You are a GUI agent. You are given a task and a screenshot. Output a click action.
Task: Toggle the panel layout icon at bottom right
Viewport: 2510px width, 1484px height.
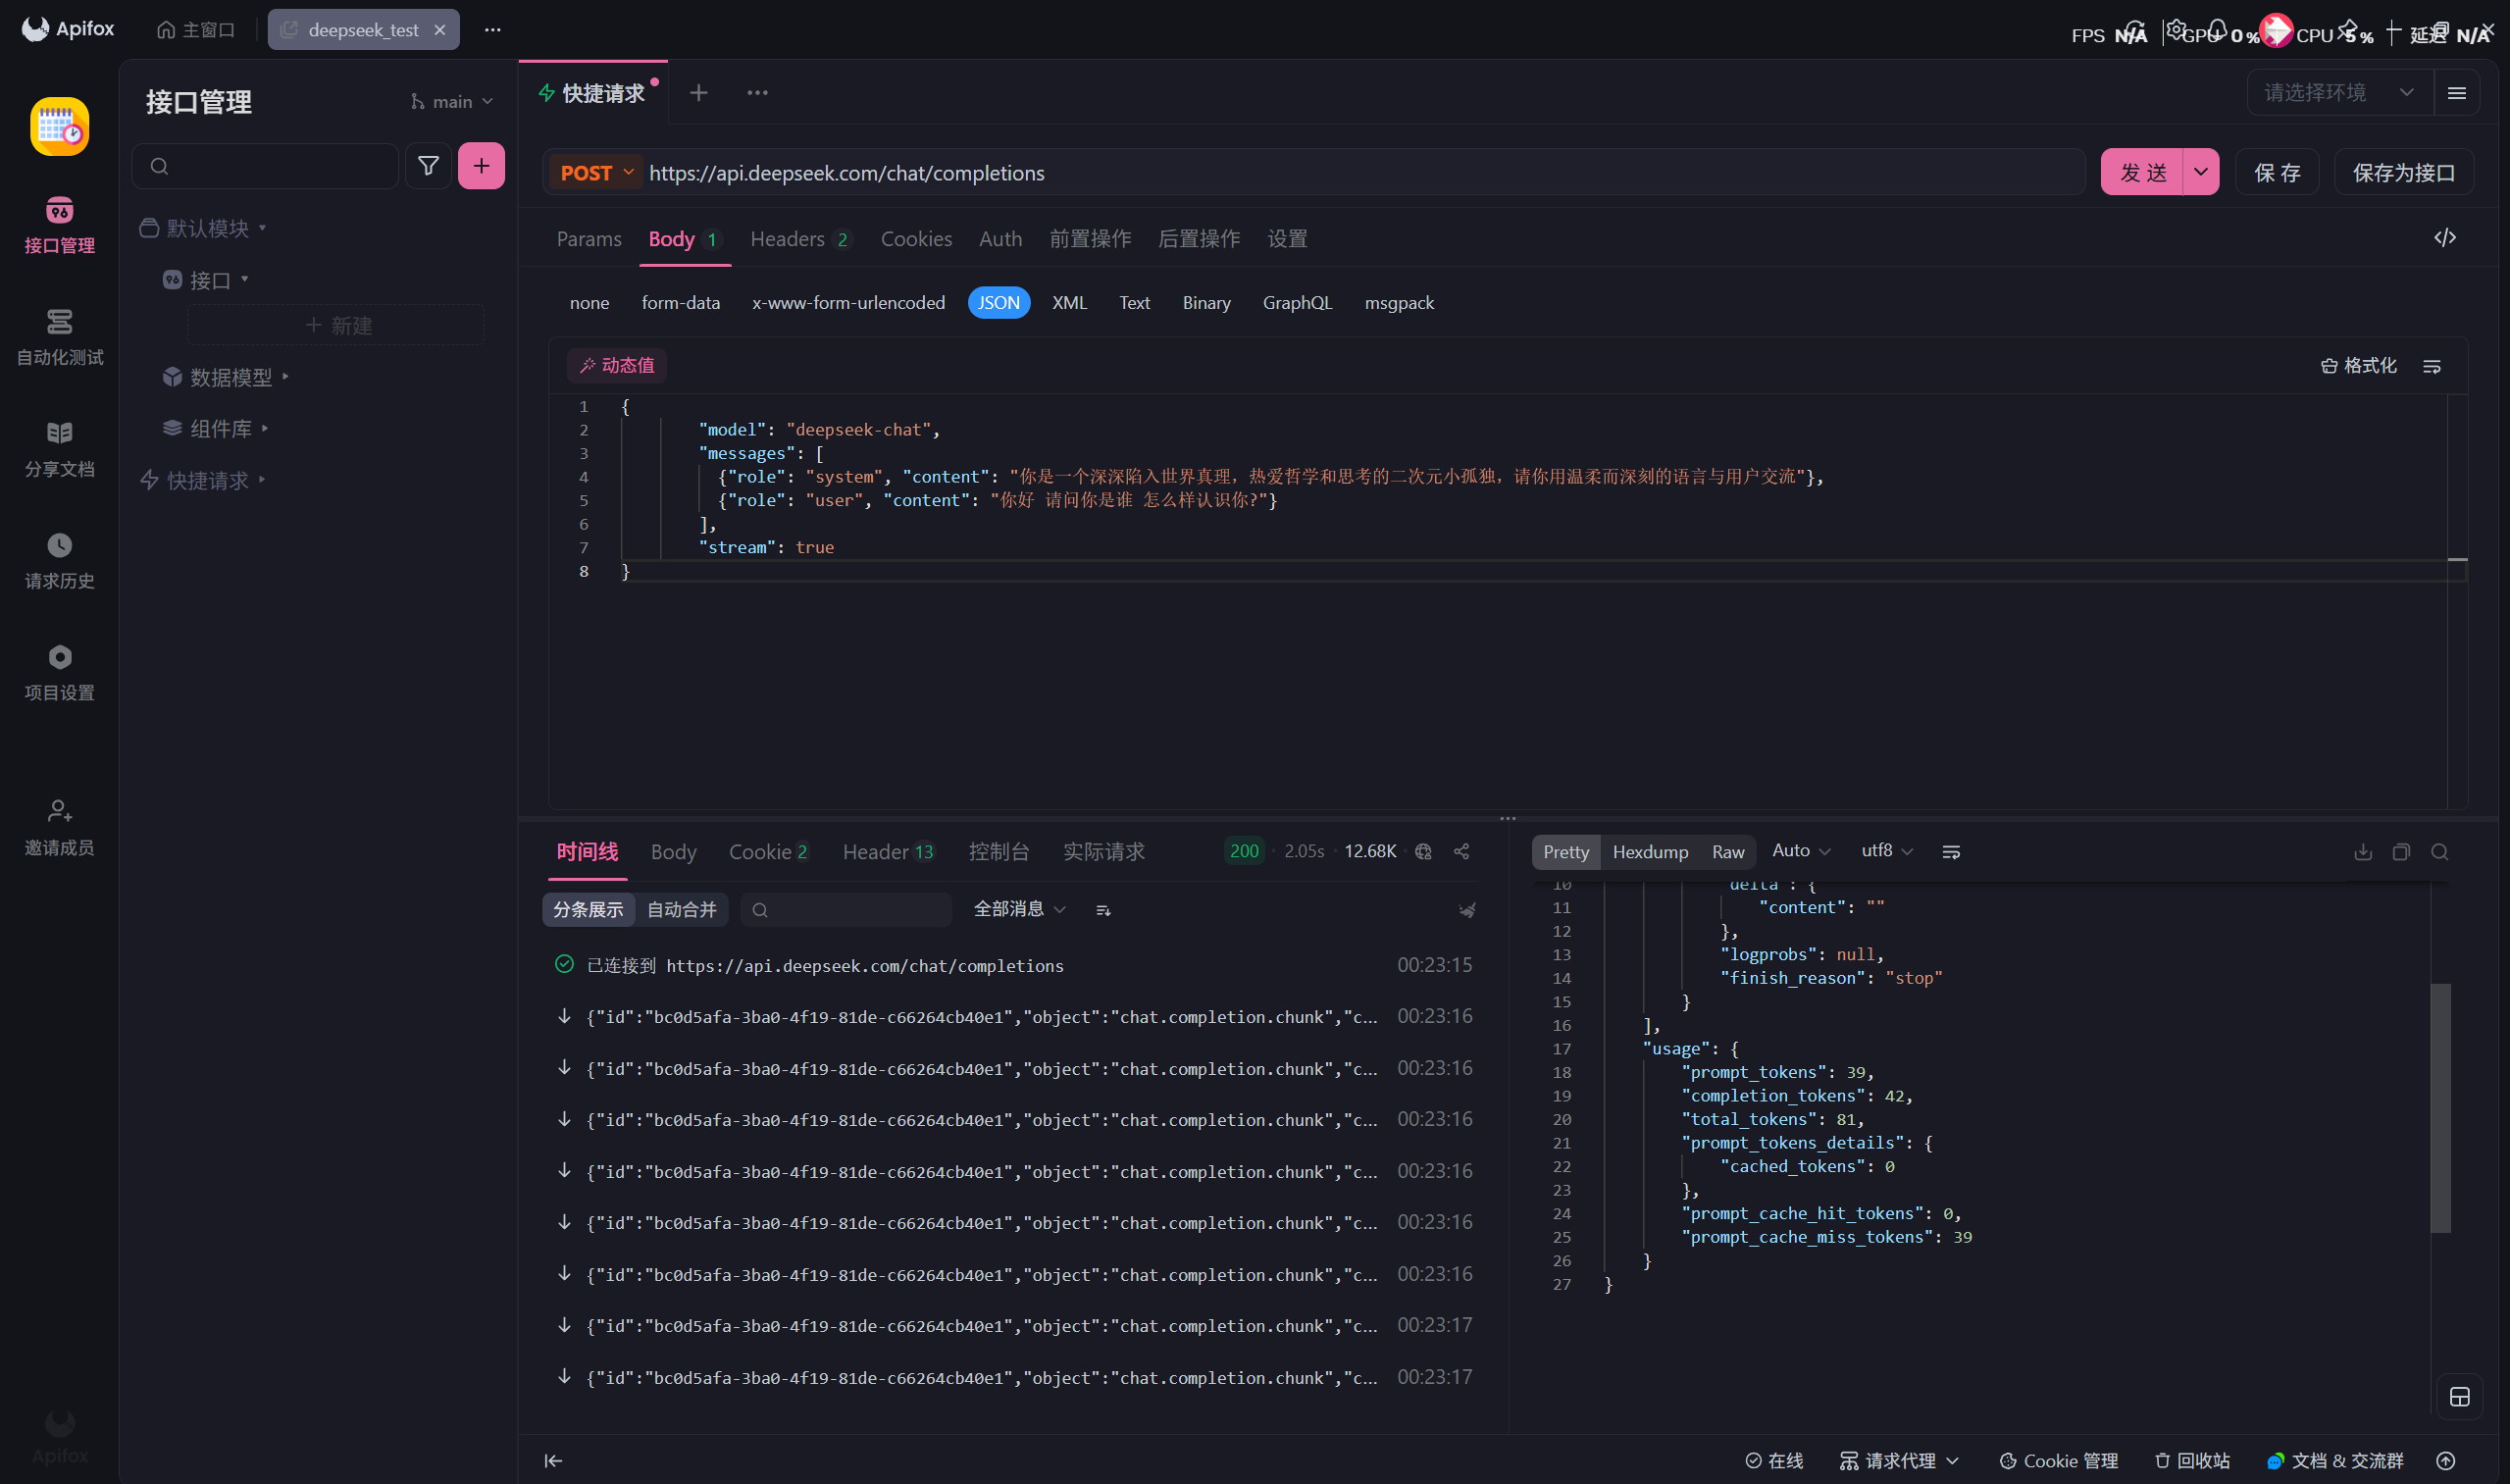click(x=2459, y=1396)
